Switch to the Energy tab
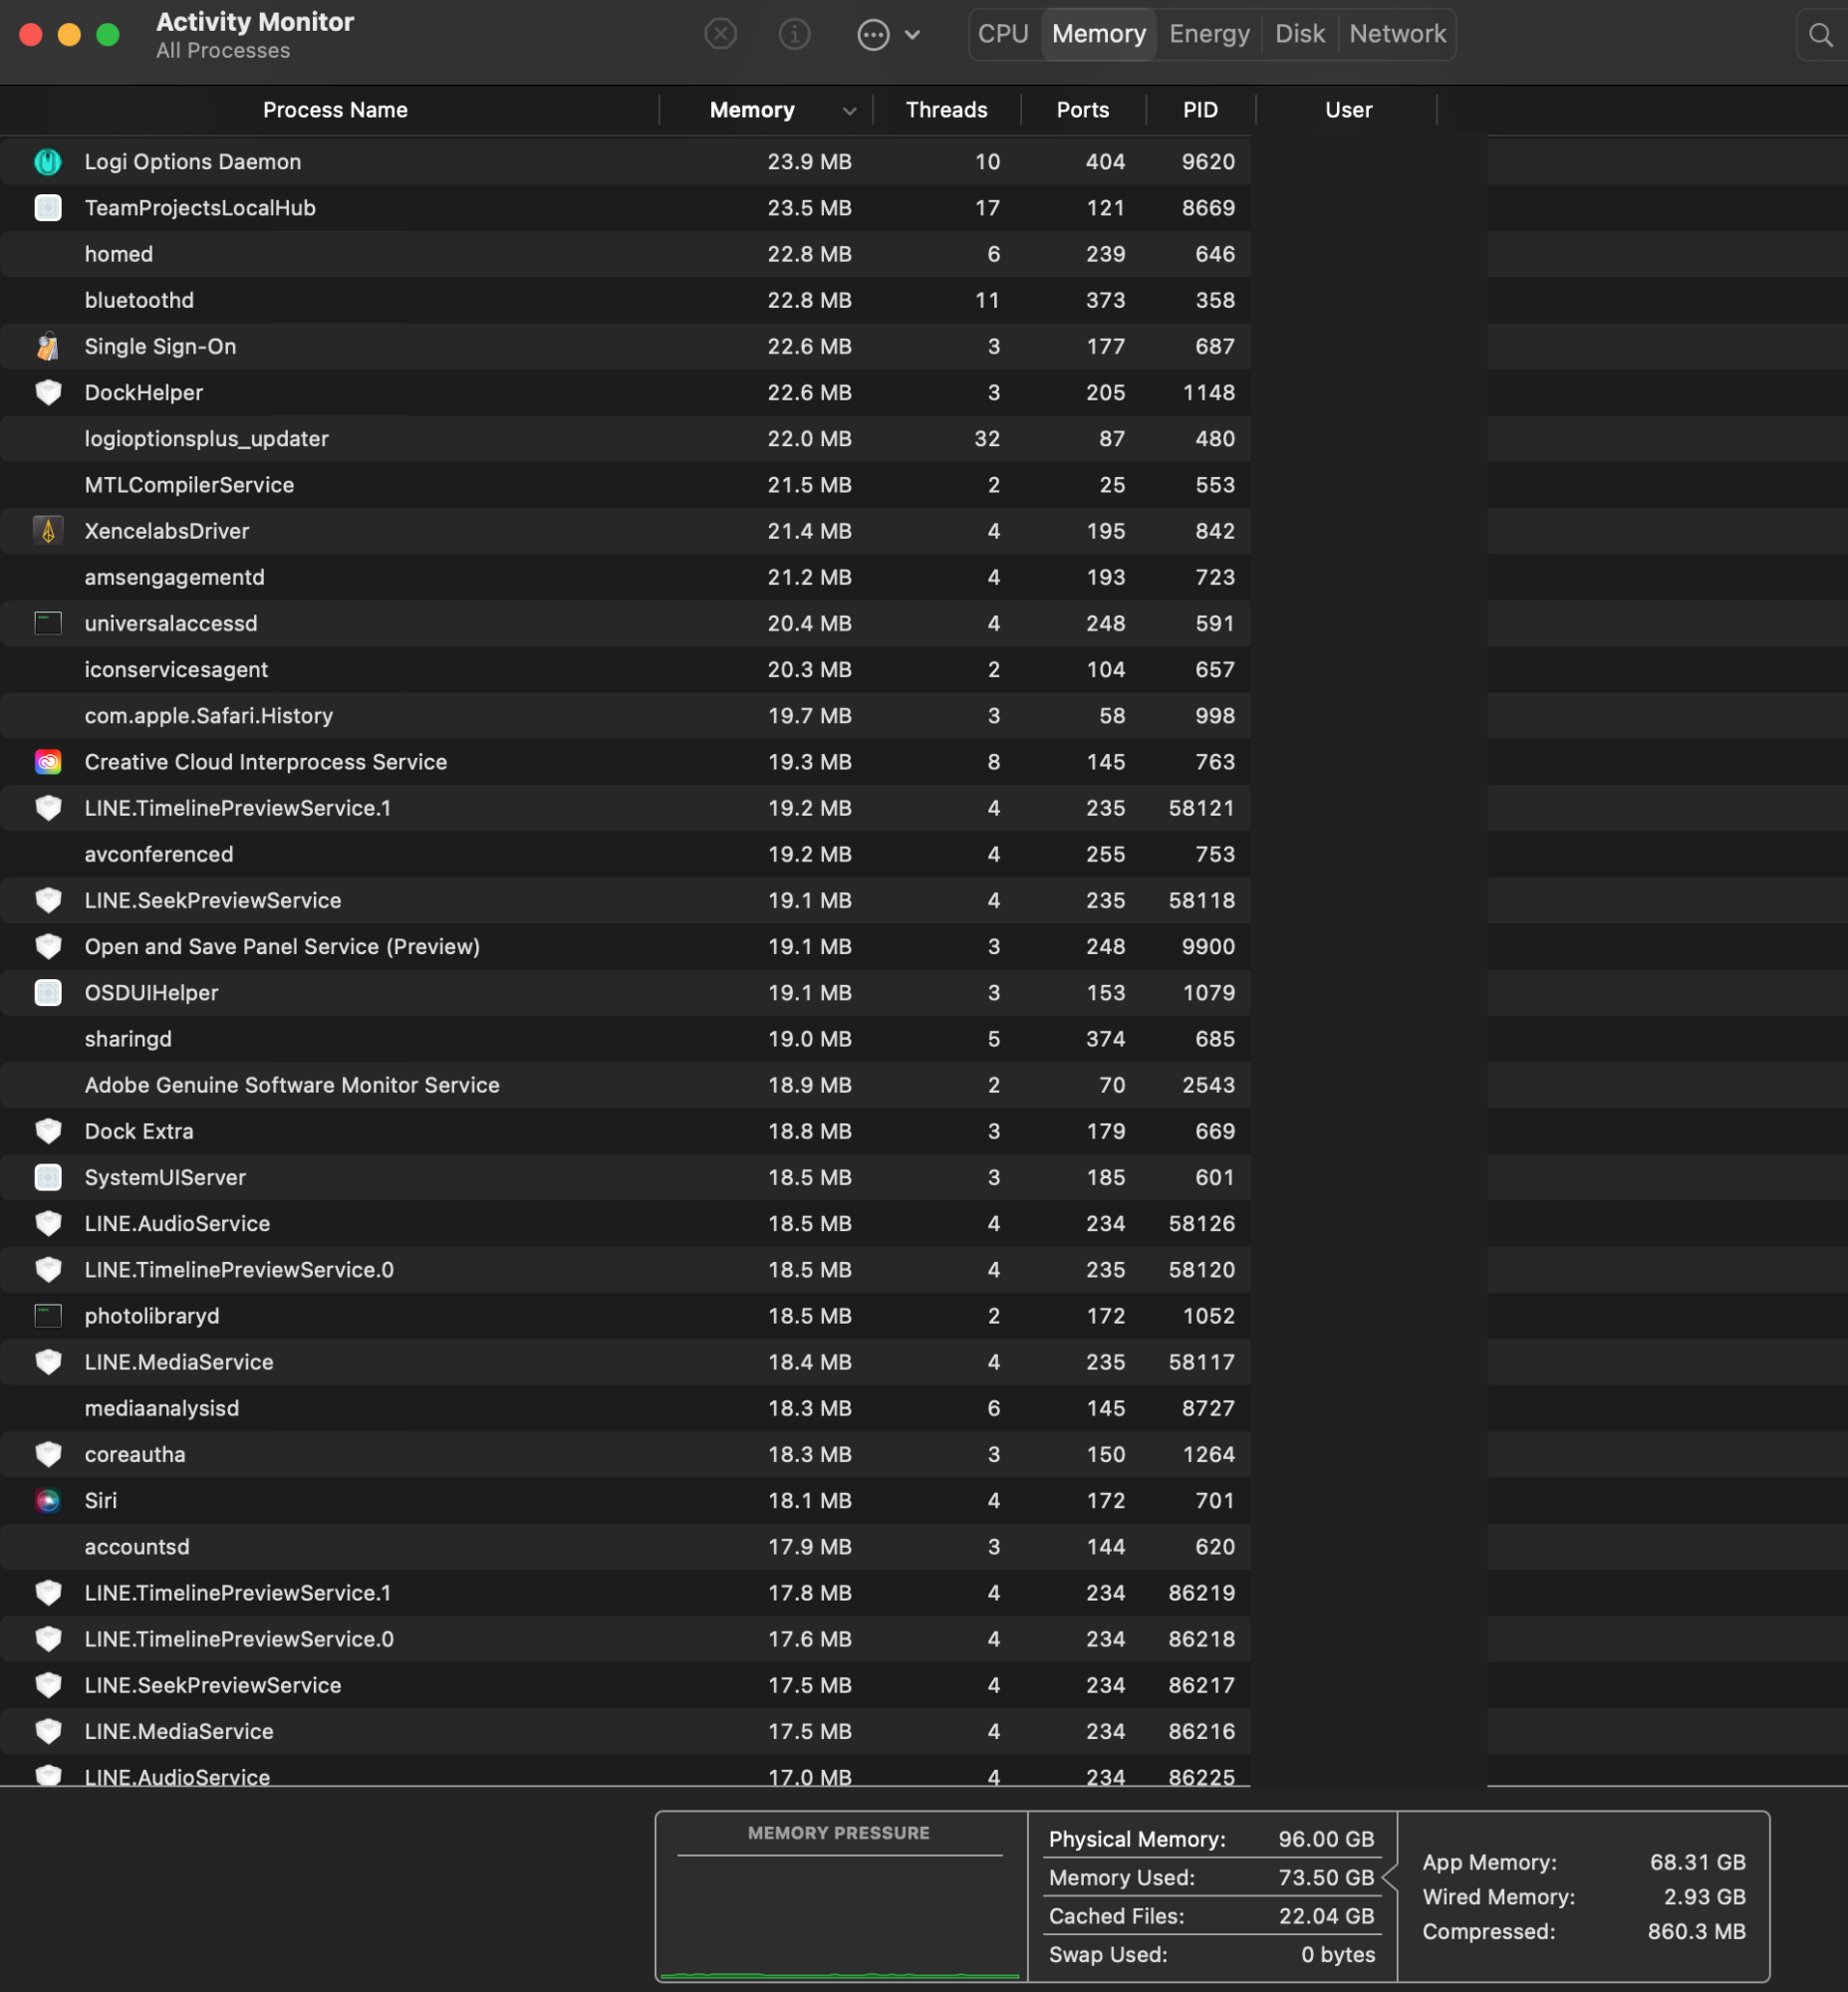This screenshot has height=1992, width=1848. click(1209, 34)
